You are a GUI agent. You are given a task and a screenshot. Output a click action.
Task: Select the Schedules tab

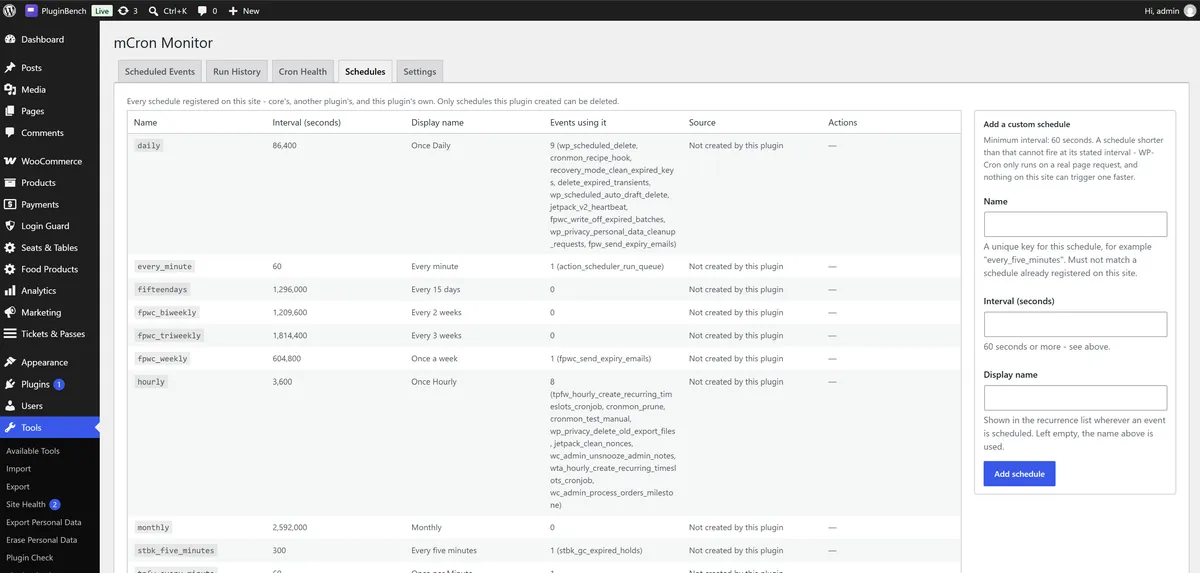[x=365, y=72]
